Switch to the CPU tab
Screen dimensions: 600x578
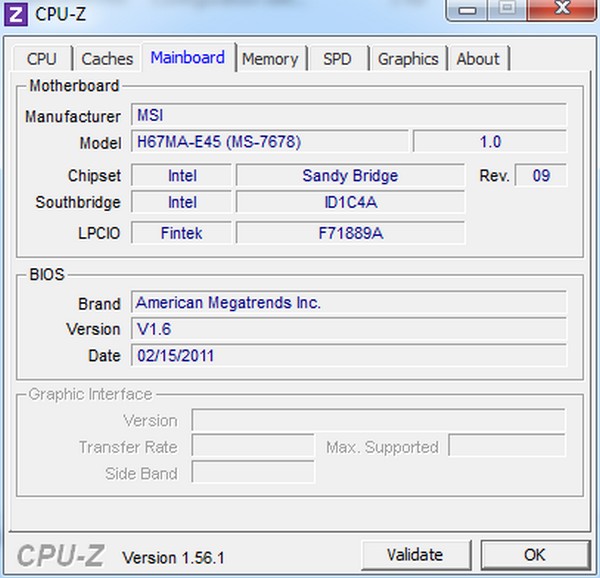coord(42,59)
